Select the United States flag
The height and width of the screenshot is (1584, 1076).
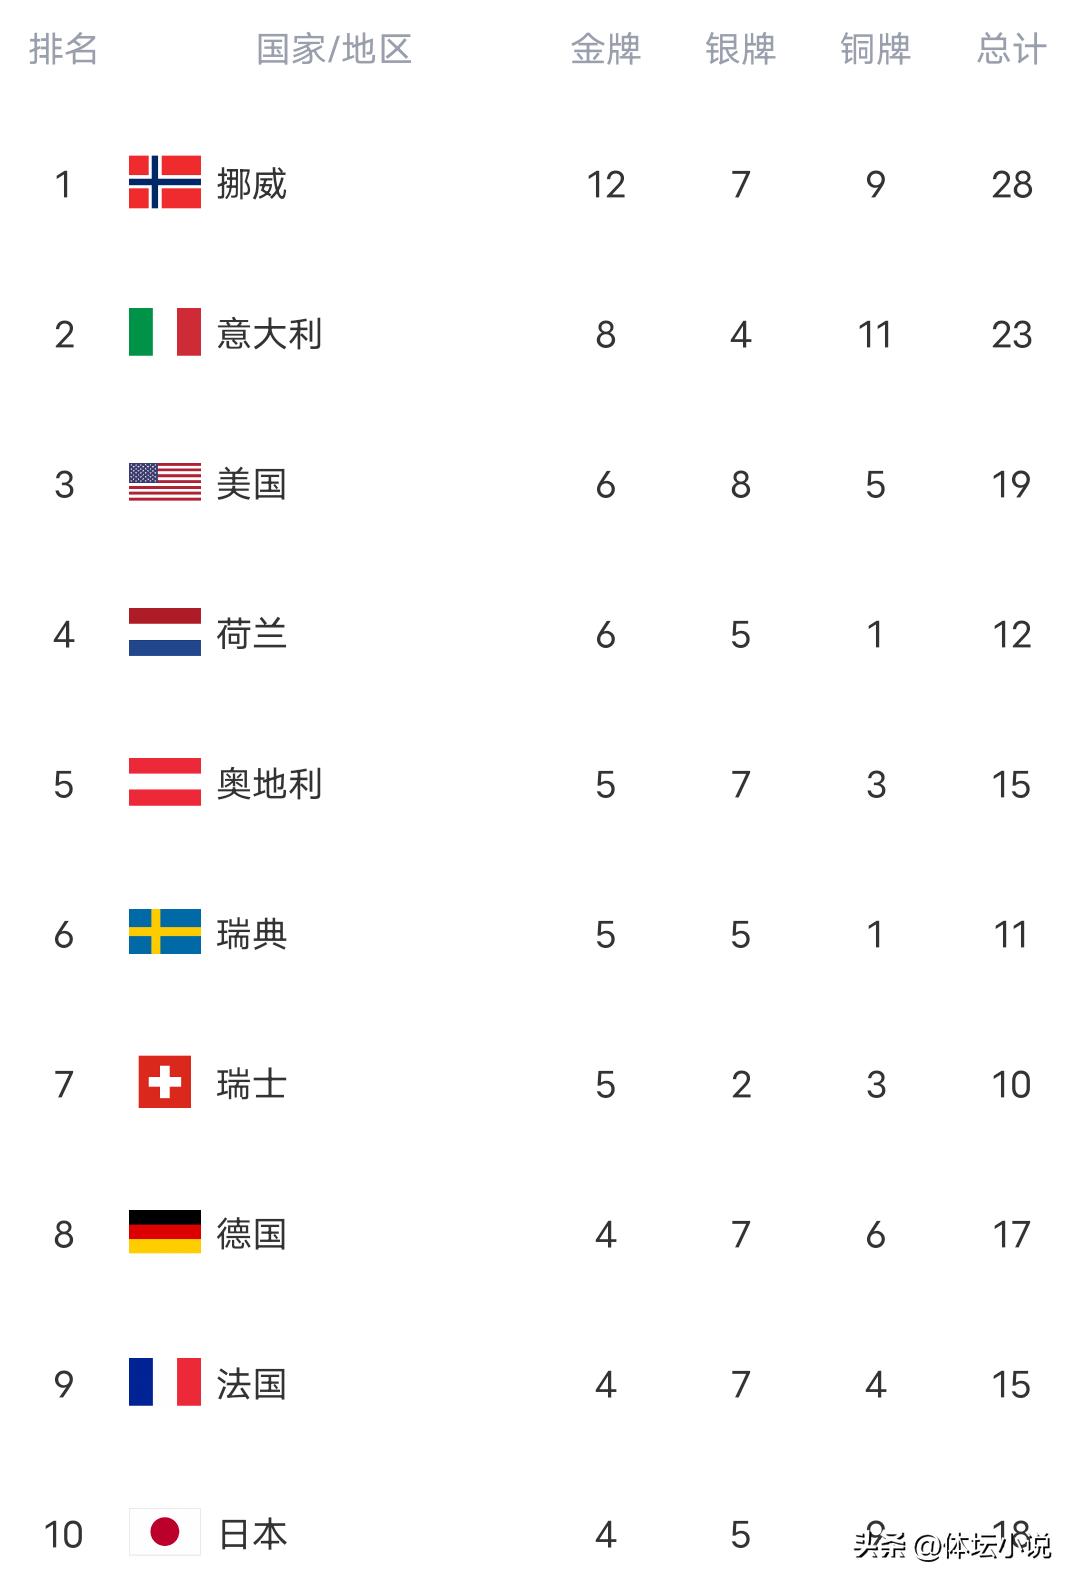click(x=164, y=483)
